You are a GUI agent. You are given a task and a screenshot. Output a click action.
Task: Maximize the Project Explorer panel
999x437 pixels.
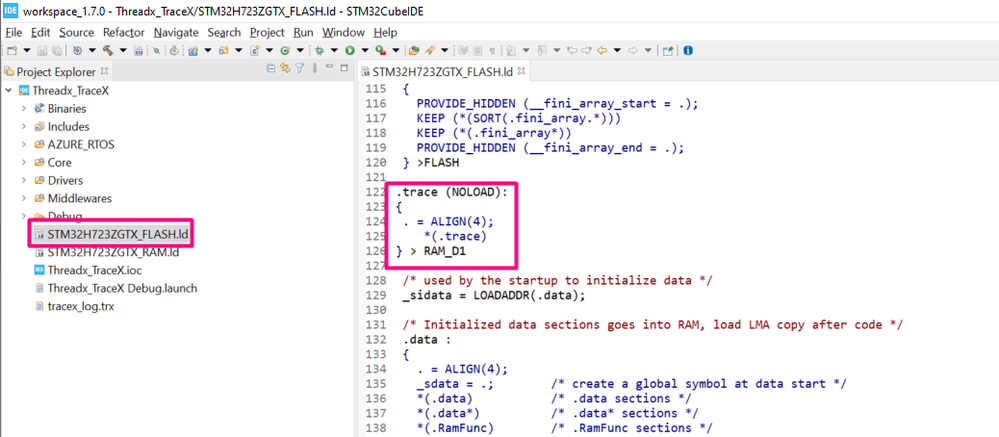tap(344, 68)
